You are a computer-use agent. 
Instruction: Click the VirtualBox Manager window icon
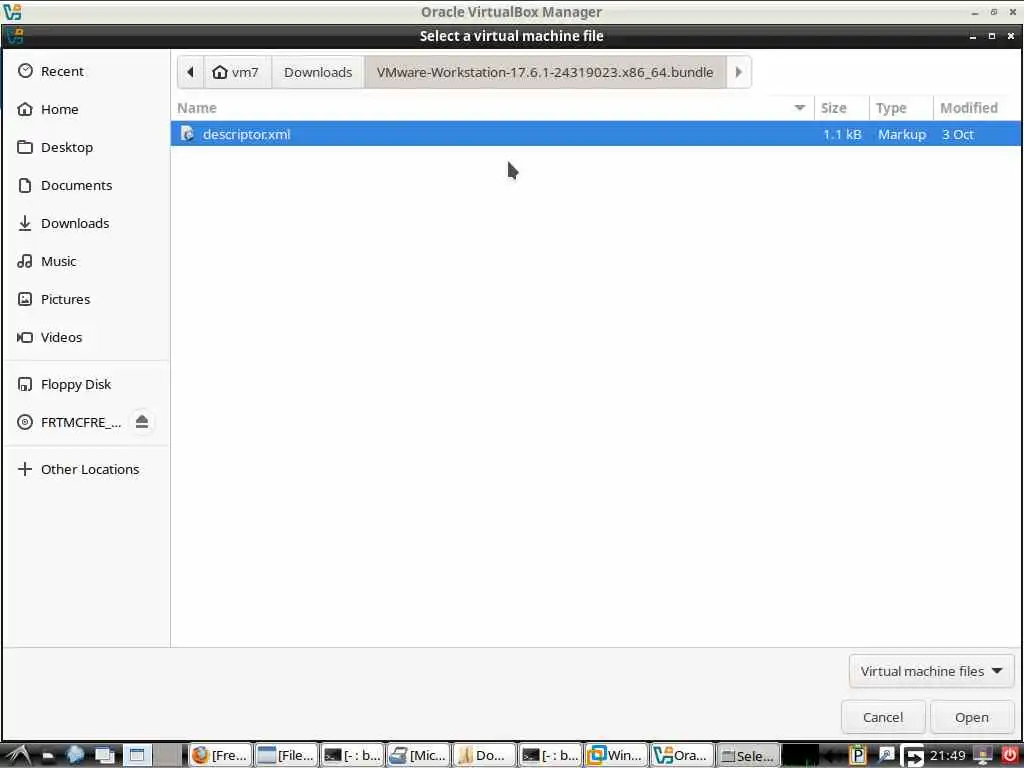click(12, 11)
